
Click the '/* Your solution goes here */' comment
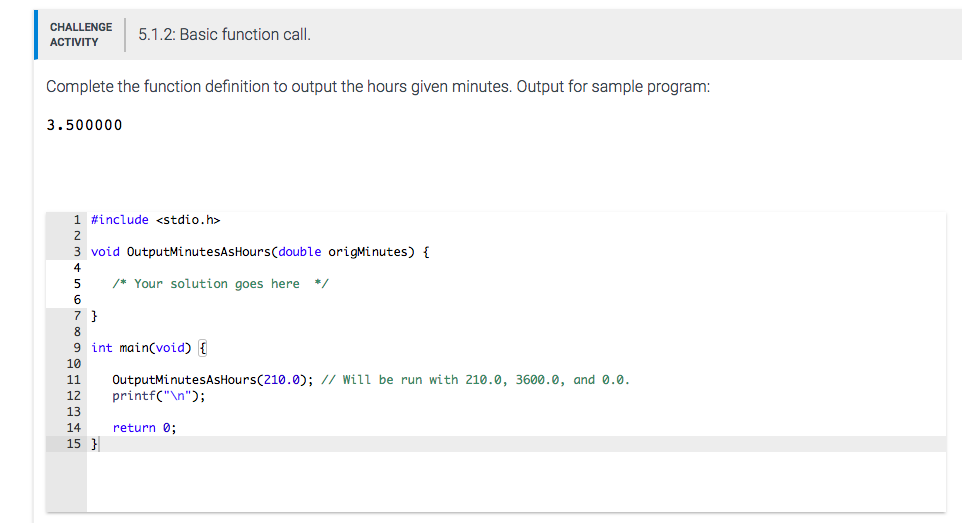click(220, 284)
